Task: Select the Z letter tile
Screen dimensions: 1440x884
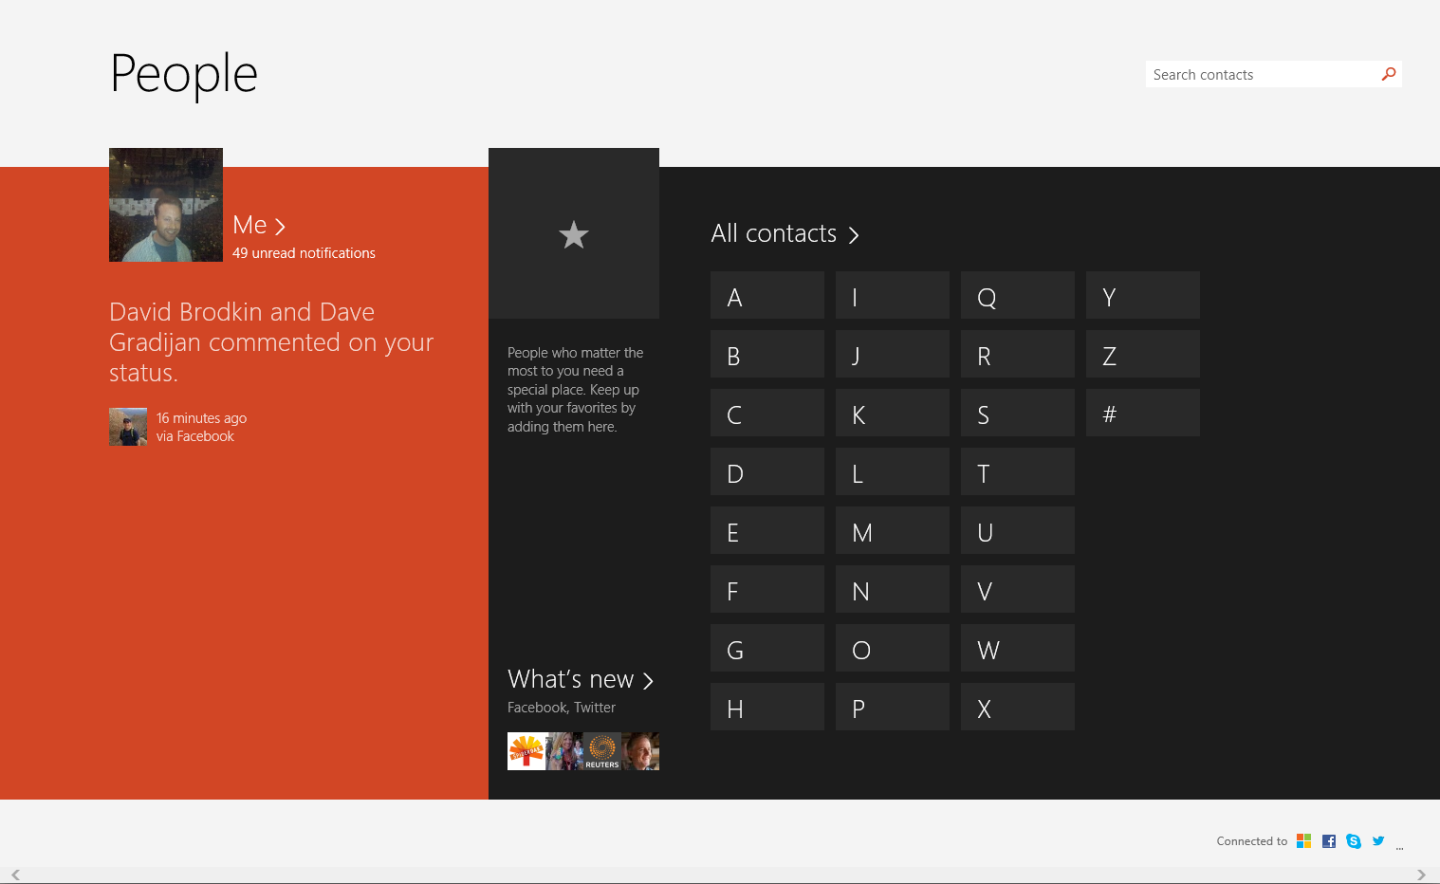Action: click(x=1142, y=353)
